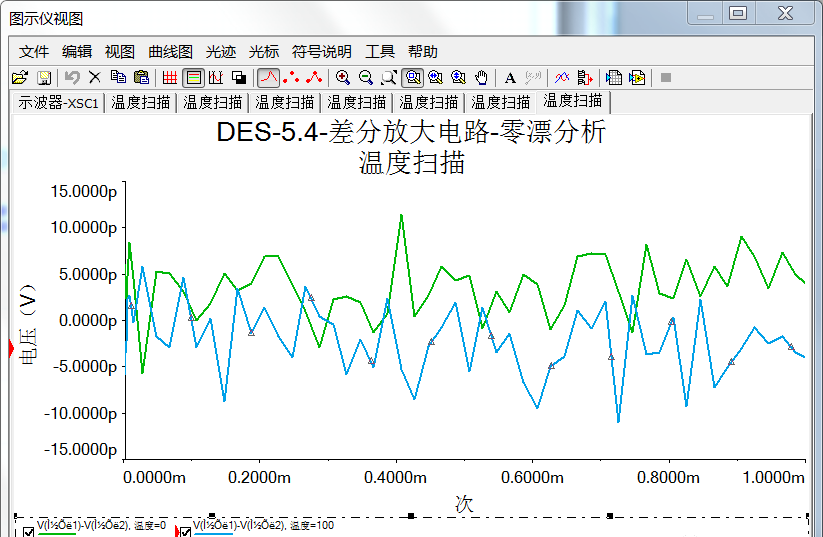Select the 温度=0 legend label text
The width and height of the screenshot is (823, 537).
[101, 525]
